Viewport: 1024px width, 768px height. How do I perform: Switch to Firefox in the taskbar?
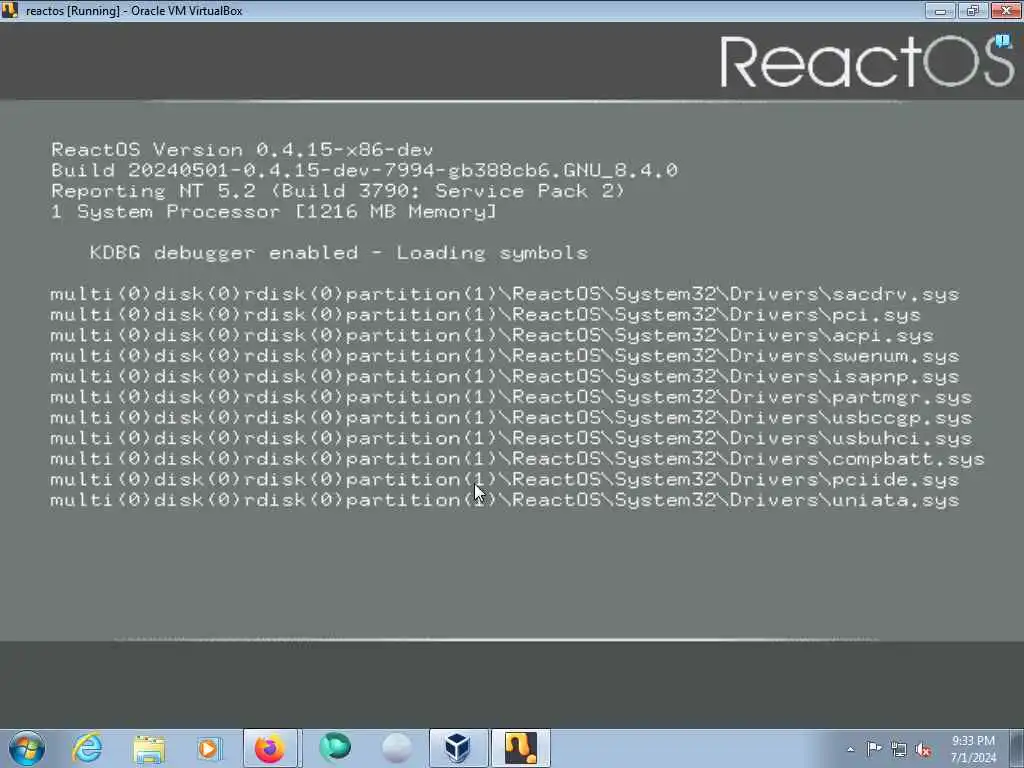click(270, 748)
